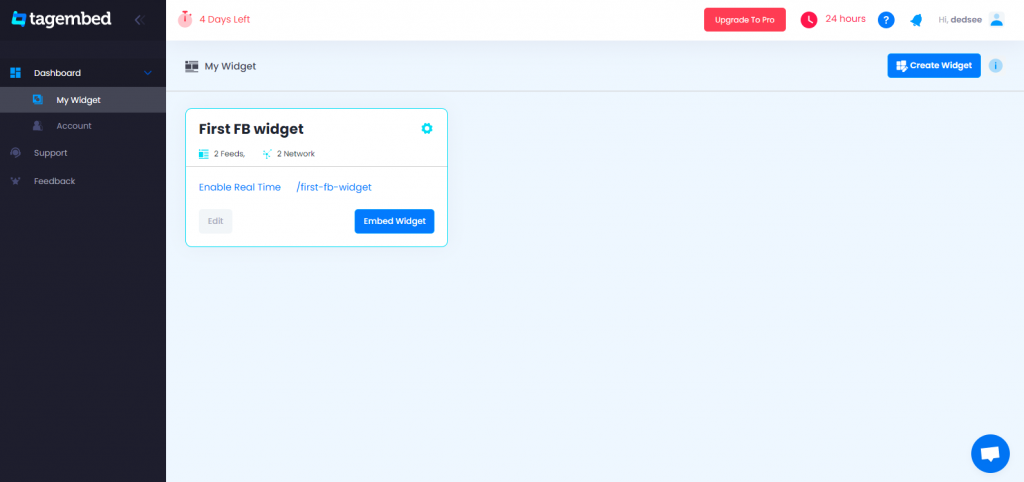Open /first-fb-widget link
Screen dimensions: 1024x482
coord(334,187)
